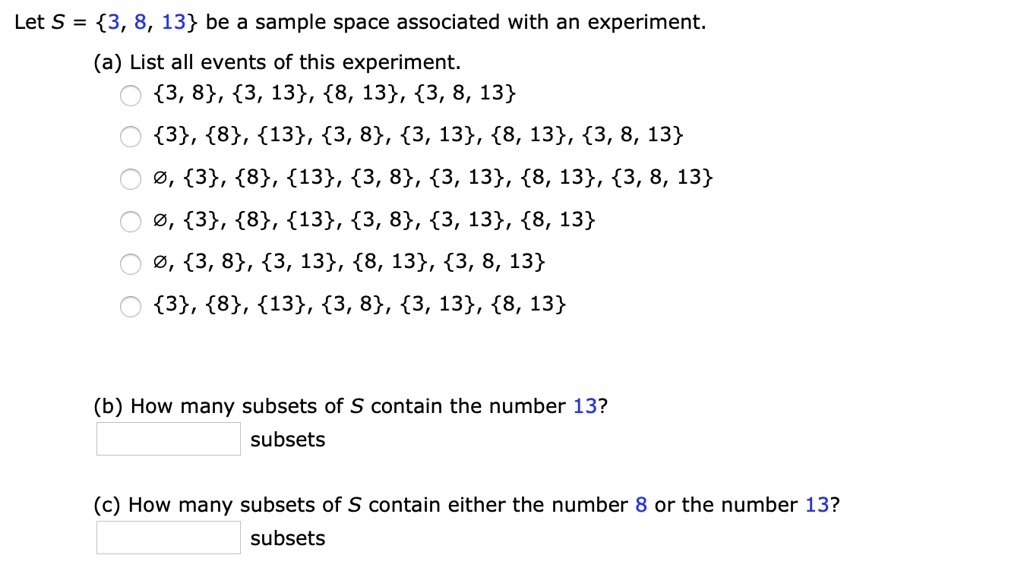Select the radio for the option listing all eight events

click(132, 180)
